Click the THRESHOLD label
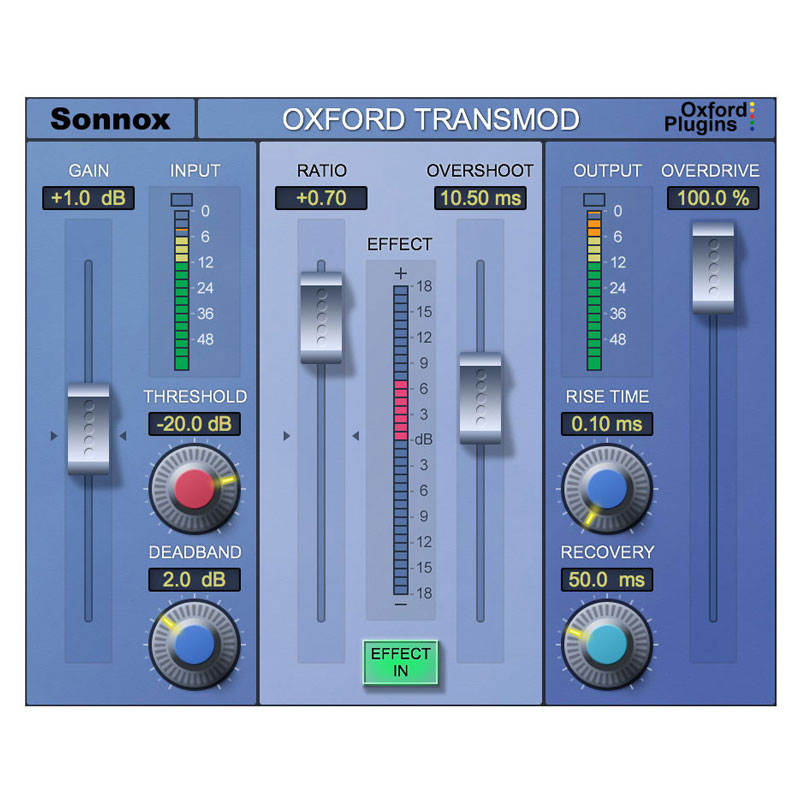 [195, 396]
